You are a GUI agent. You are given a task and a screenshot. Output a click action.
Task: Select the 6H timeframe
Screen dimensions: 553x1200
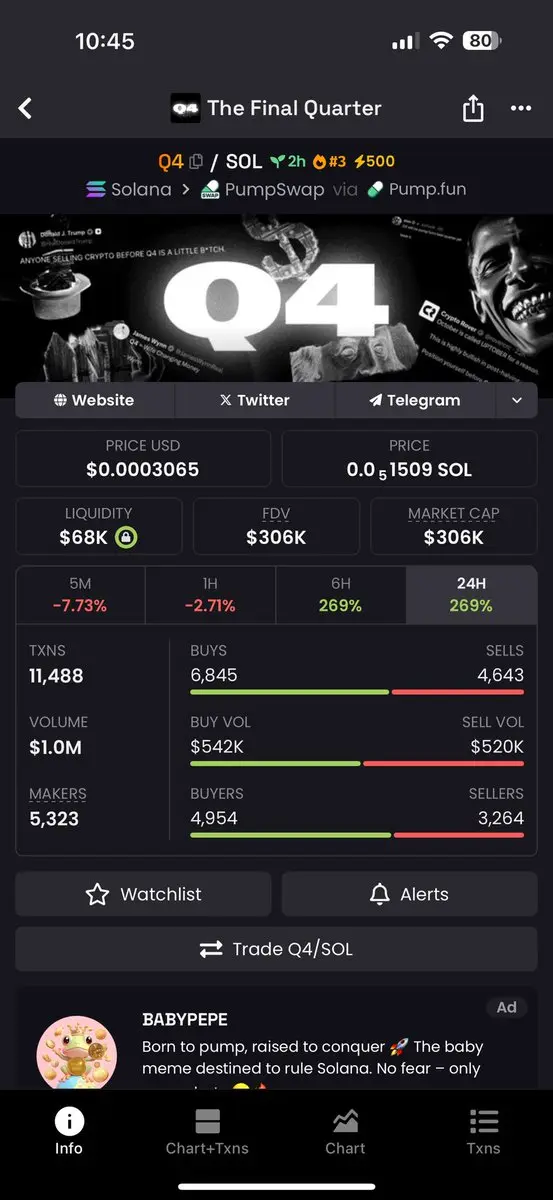pyautogui.click(x=340, y=595)
